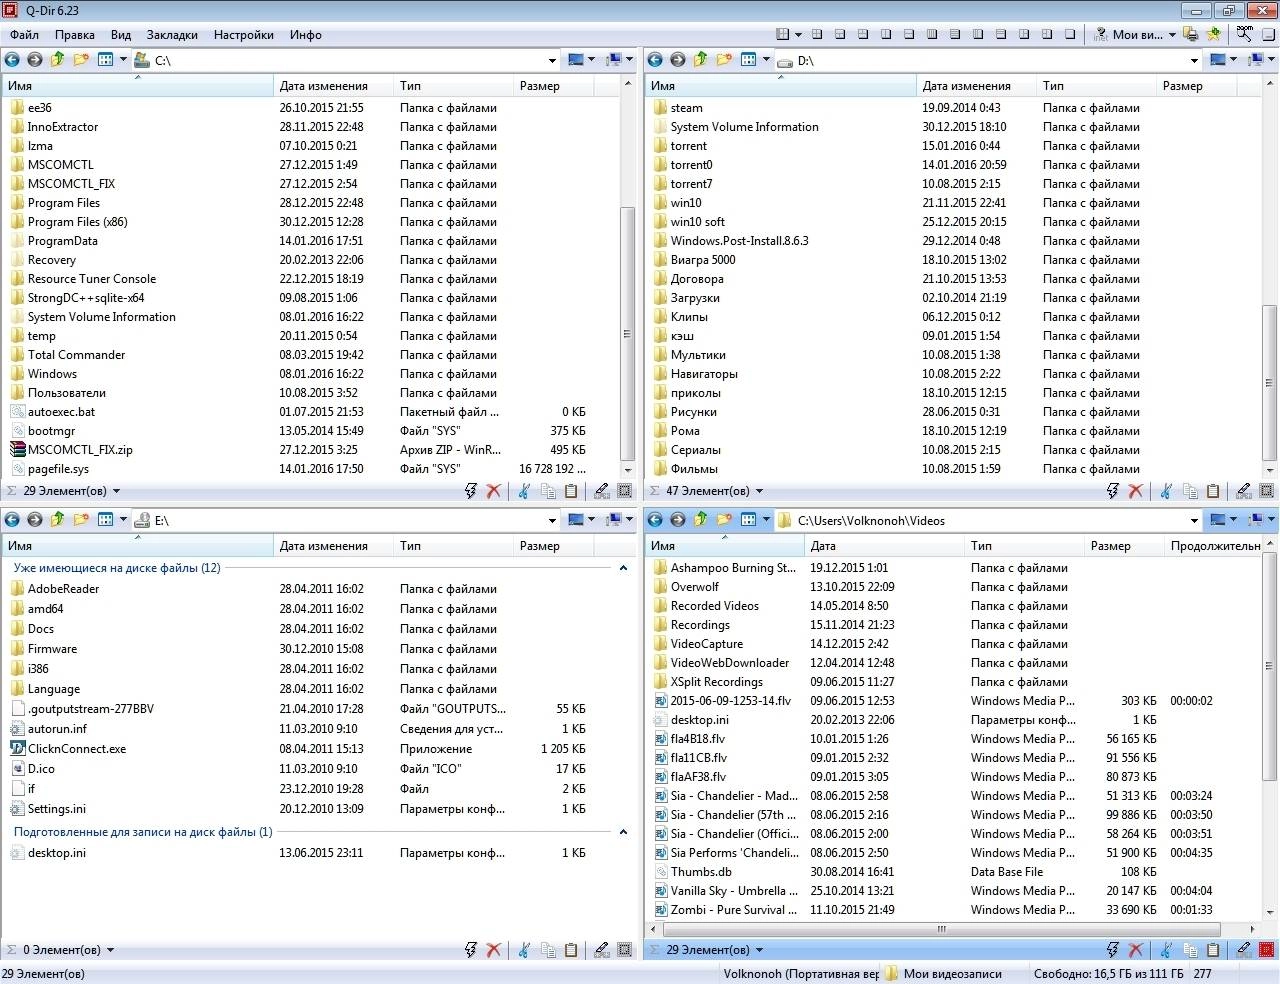The width and height of the screenshot is (1280, 984).
Task: Open the view mode dropdown in C:\ pane
Action: tap(124, 60)
